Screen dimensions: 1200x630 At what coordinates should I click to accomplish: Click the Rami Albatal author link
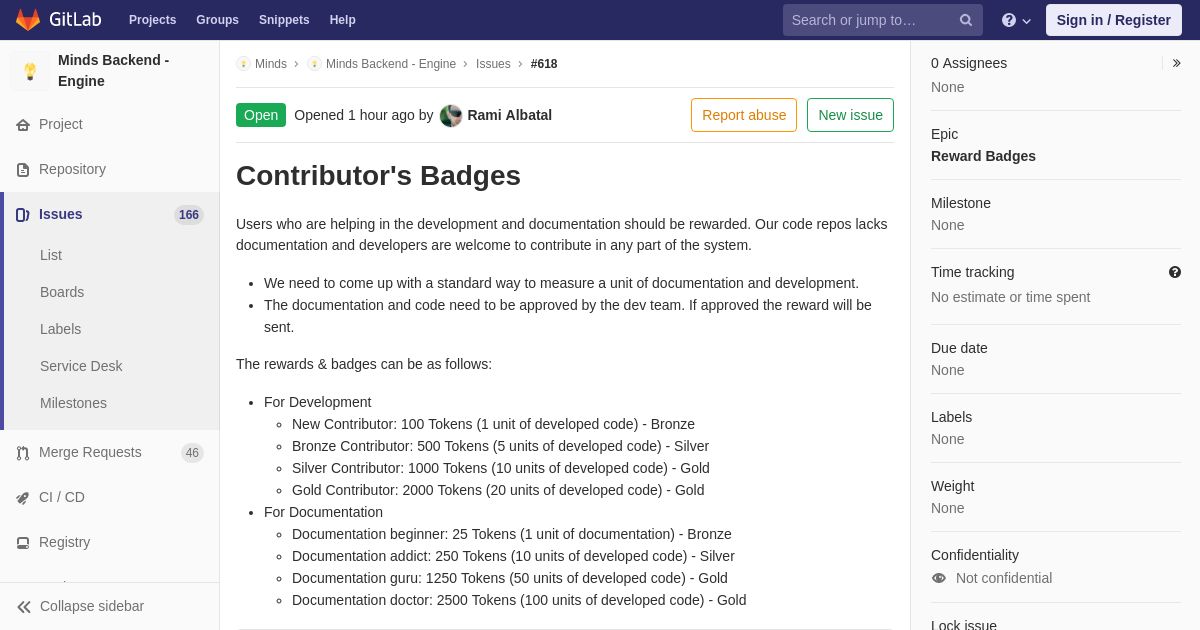509,115
